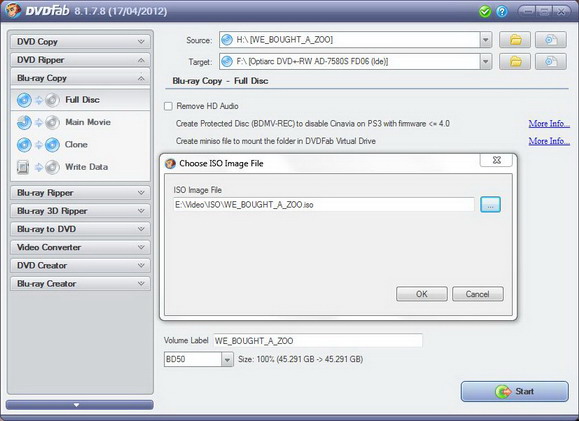Open the Target drive dropdown

click(x=486, y=62)
